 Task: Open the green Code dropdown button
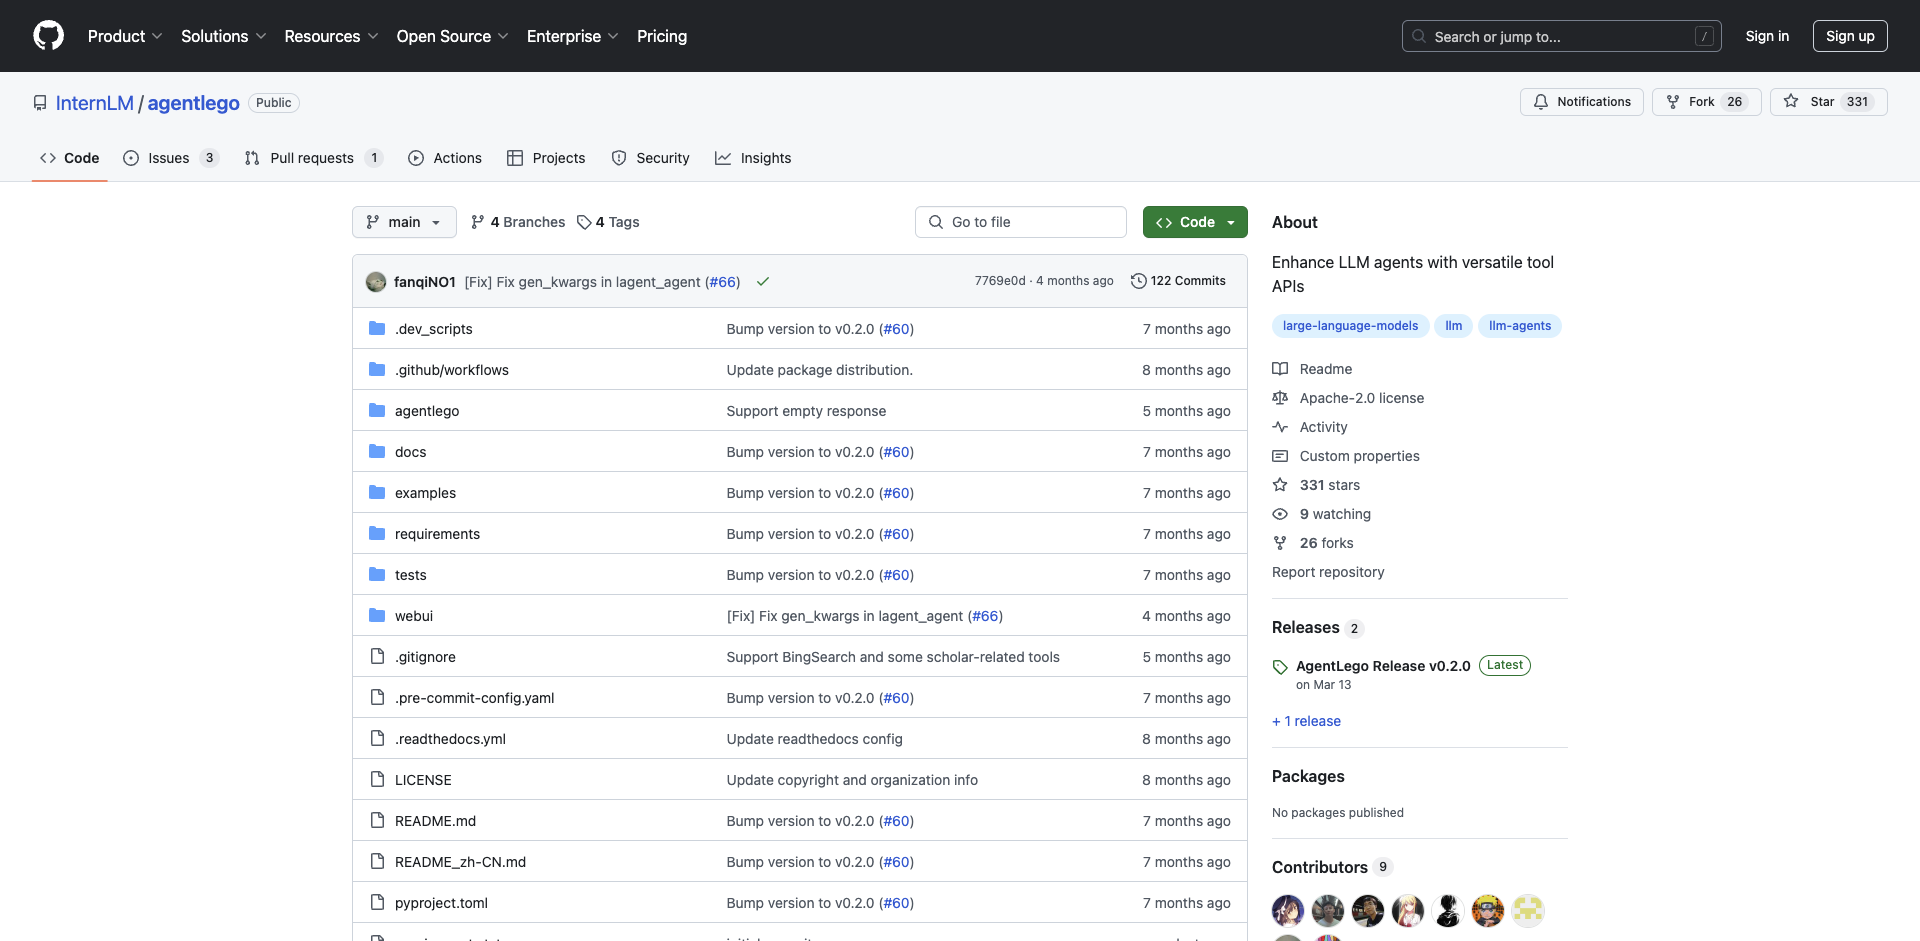click(1195, 222)
